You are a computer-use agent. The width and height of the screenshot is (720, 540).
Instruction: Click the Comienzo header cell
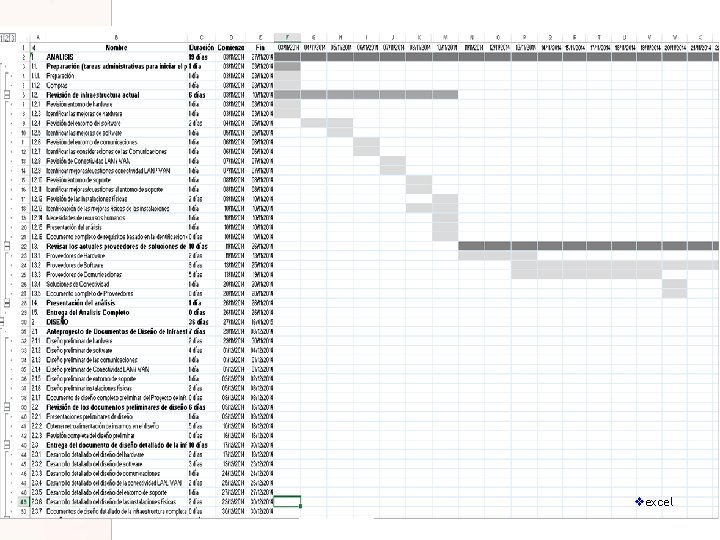pyautogui.click(x=231, y=47)
